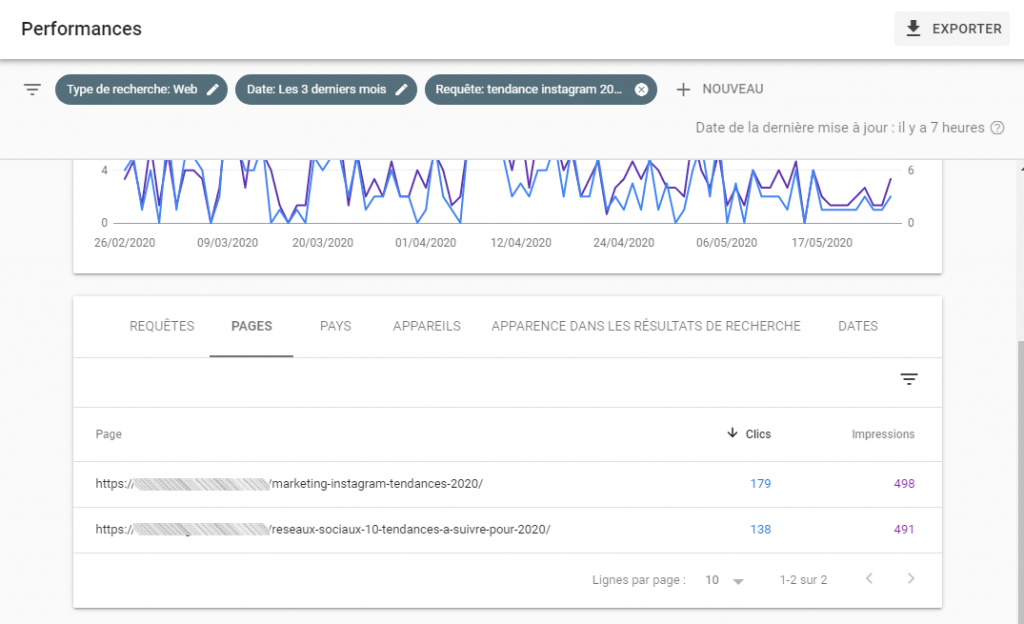Select the Pages tab
Viewport: 1024px width, 624px height.
tap(251, 326)
